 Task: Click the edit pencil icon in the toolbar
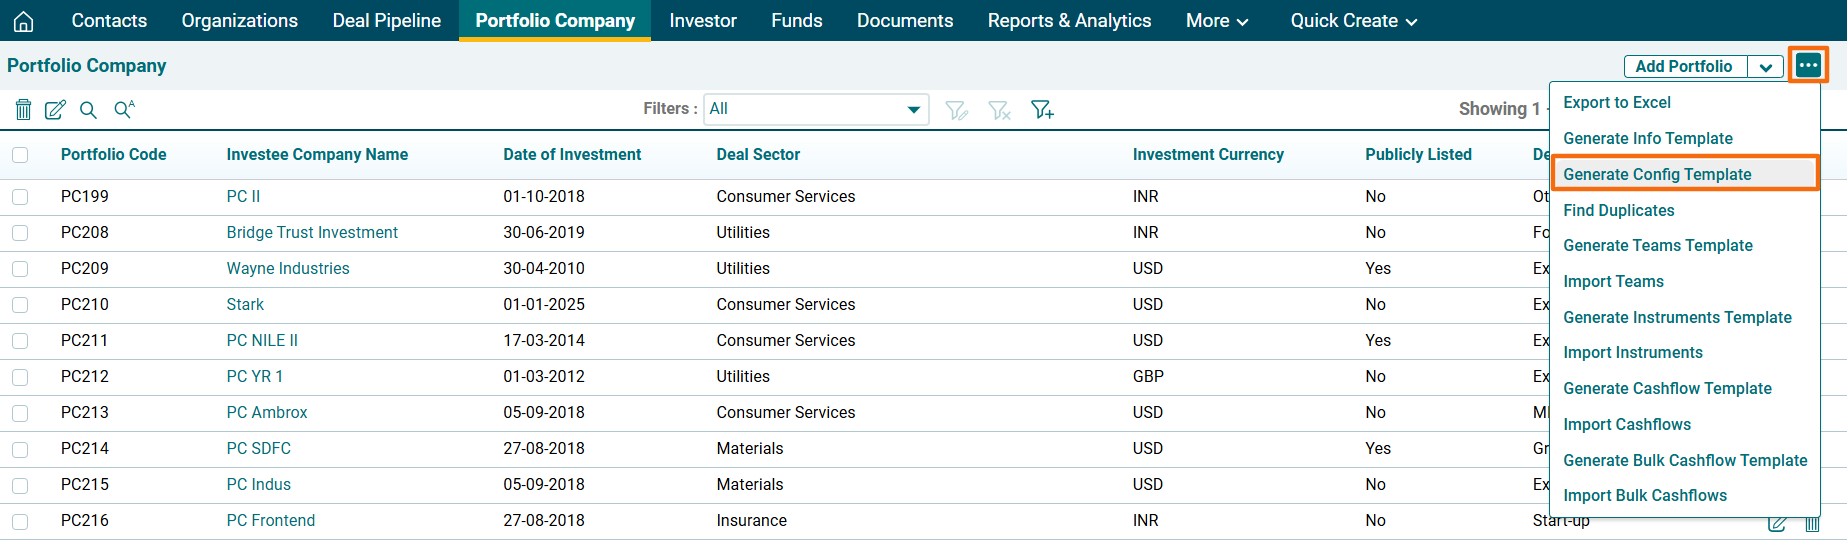pyautogui.click(x=55, y=110)
